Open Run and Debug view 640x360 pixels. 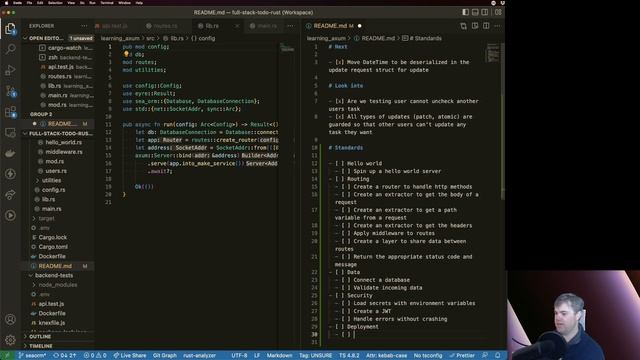pos(10,70)
